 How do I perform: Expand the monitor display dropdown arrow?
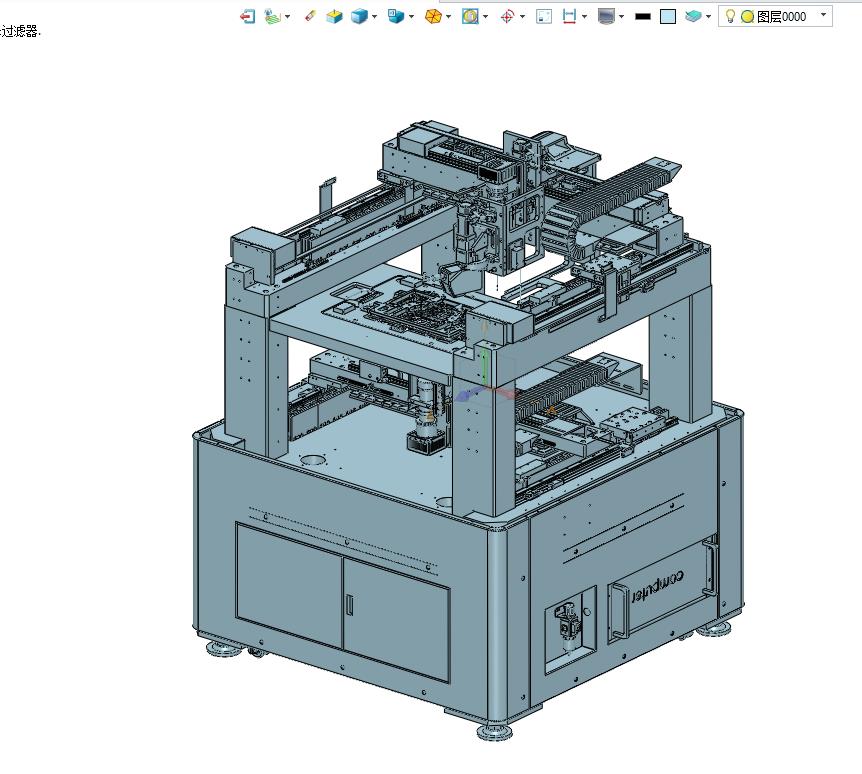pyautogui.click(x=622, y=16)
